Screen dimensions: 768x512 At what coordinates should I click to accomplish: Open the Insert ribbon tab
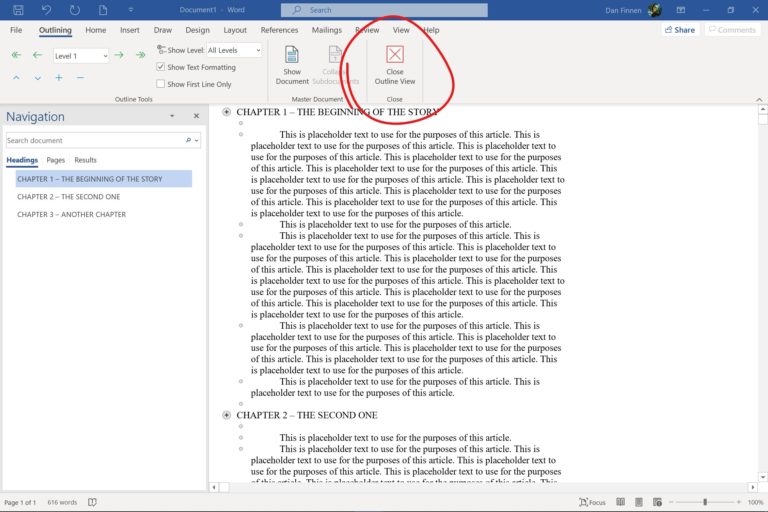click(130, 30)
